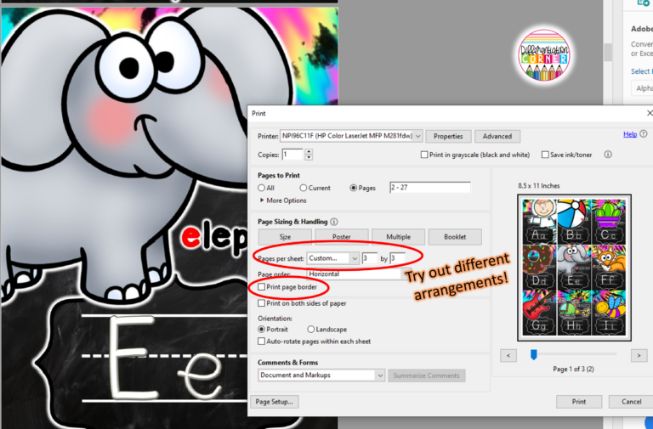Select the Pages range radio button
This screenshot has height=429, width=653.
[353, 188]
